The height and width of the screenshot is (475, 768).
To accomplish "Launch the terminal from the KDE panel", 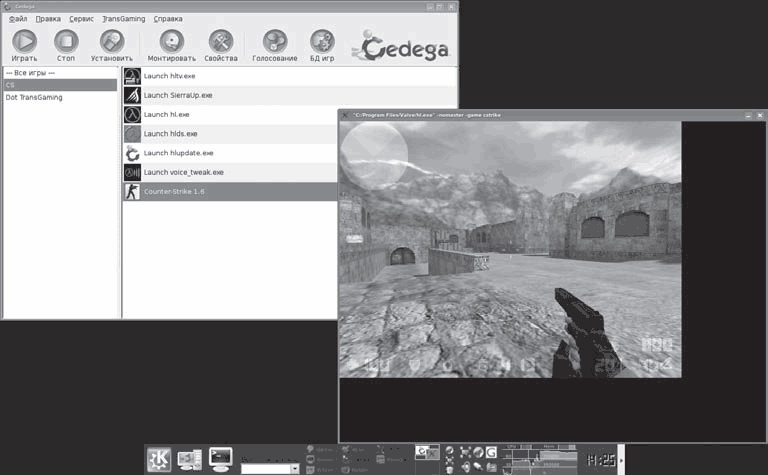I will [x=220, y=458].
